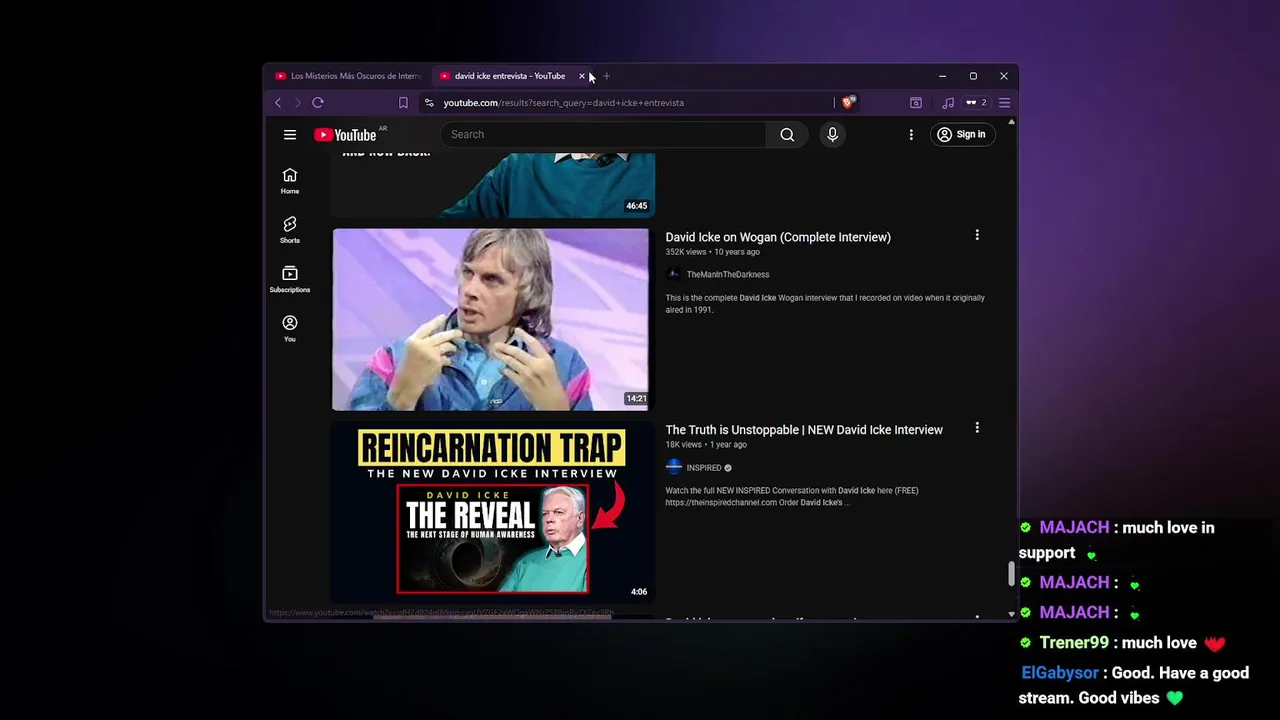Click the music note toolbar icon
This screenshot has height=720, width=1280.
(948, 103)
